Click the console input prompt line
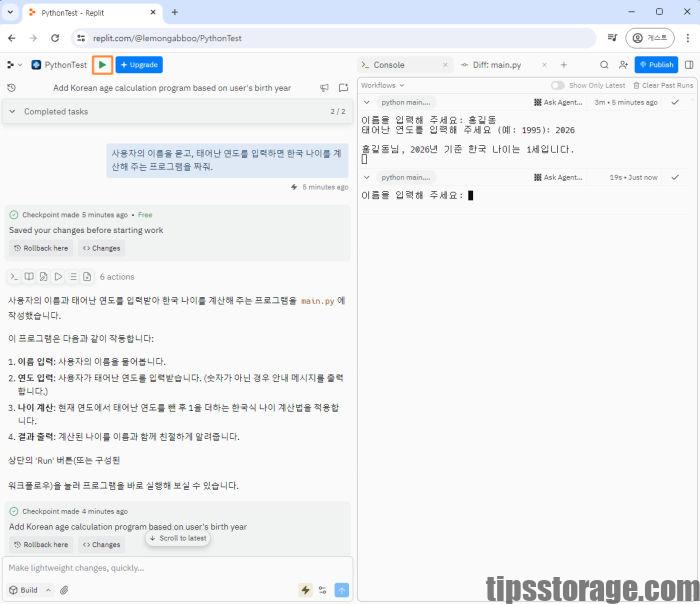Viewport: 700px width, 604px height. [417, 195]
